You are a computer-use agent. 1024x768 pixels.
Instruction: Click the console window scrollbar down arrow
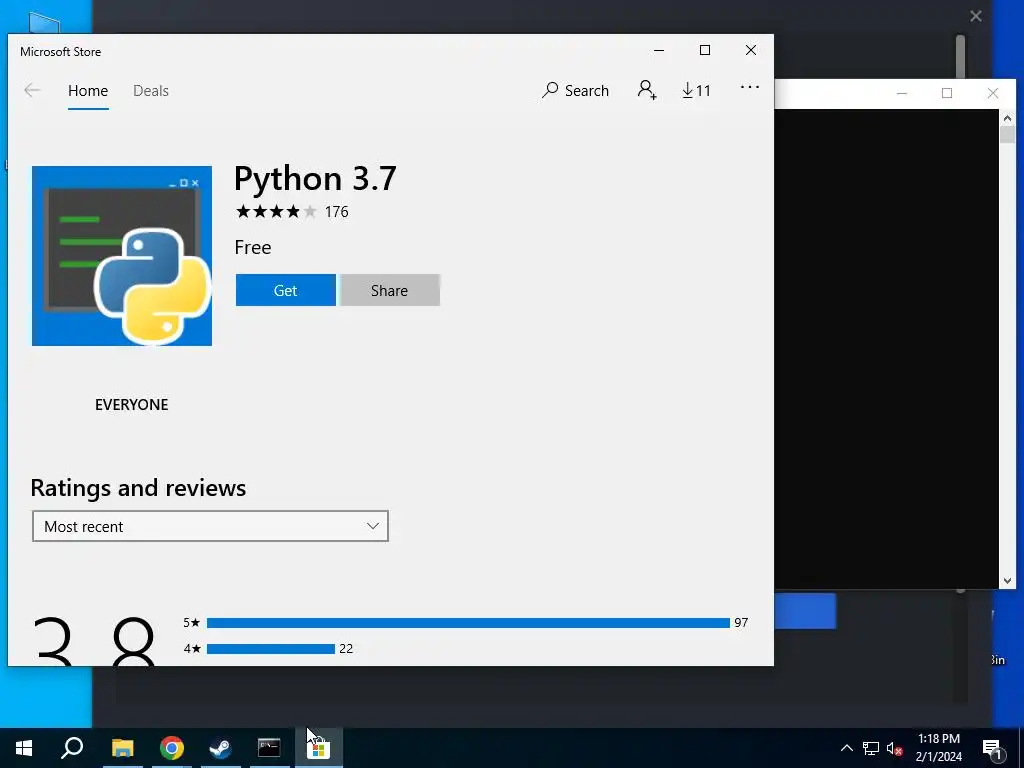coord(1007,581)
